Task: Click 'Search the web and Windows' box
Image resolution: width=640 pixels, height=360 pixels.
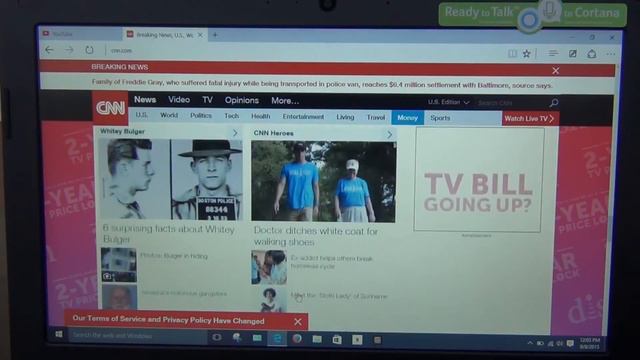Action: (x=137, y=336)
